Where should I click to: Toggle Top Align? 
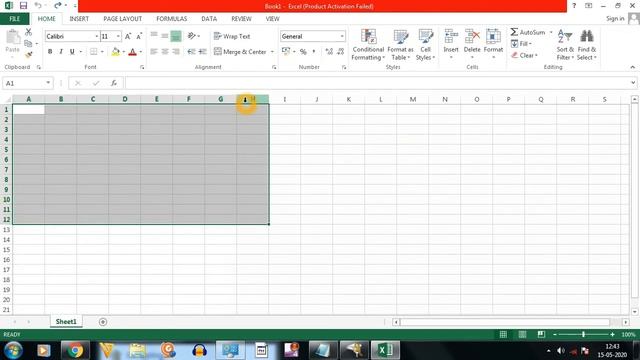click(153, 36)
